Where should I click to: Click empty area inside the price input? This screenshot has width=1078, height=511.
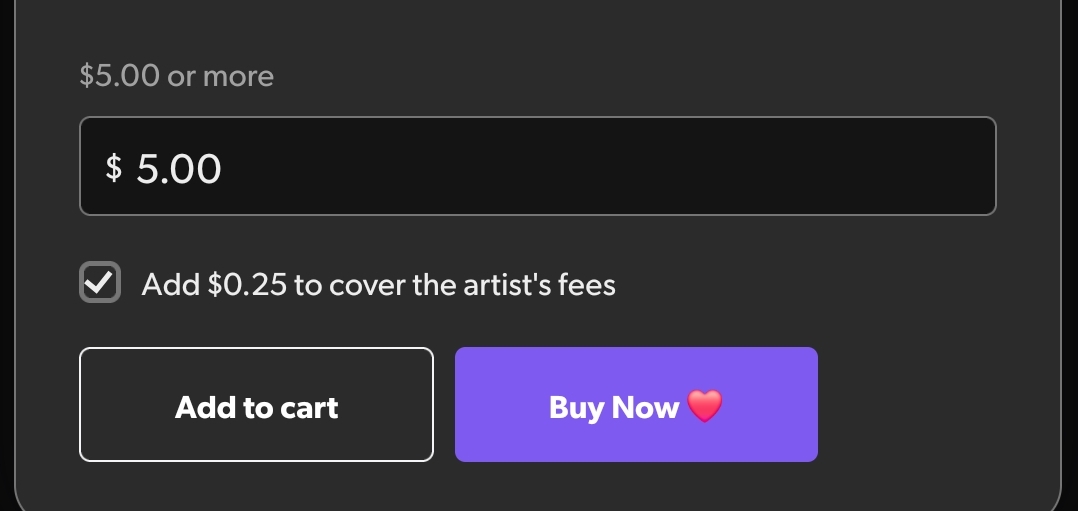coord(600,166)
